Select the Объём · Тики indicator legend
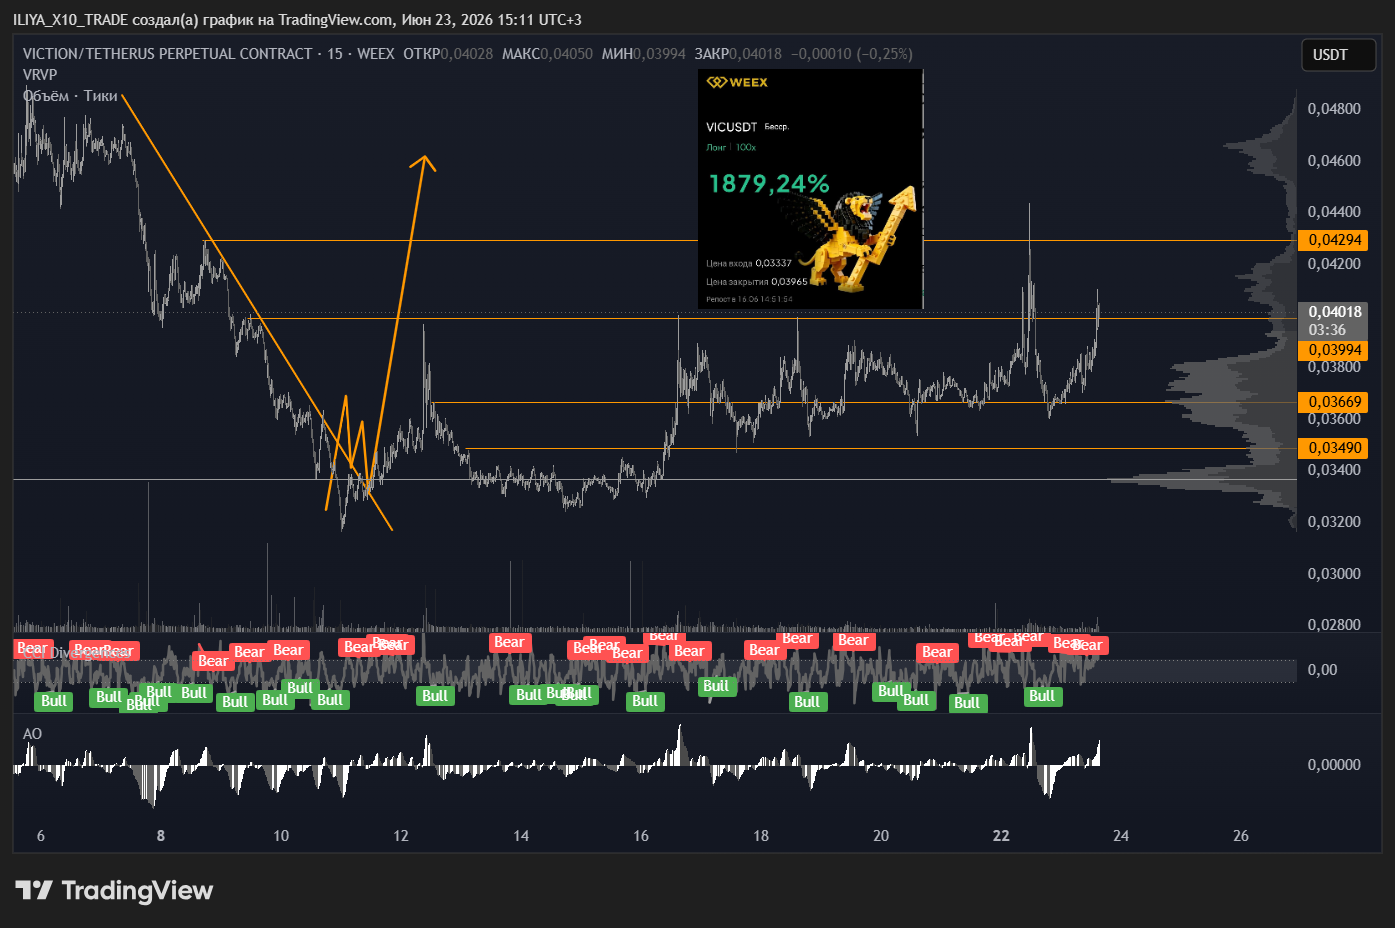This screenshot has width=1395, height=928. [x=70, y=96]
